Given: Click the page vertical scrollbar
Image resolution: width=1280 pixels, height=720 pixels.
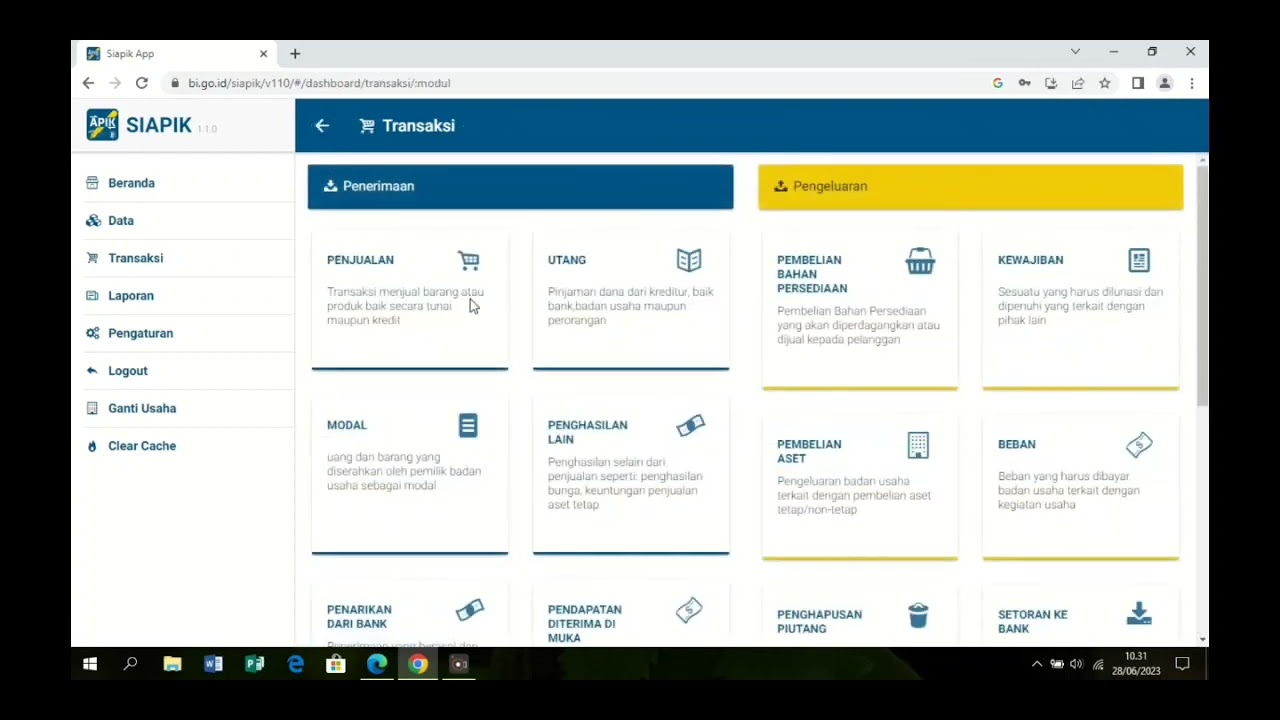Looking at the screenshot, I should [x=1202, y=285].
